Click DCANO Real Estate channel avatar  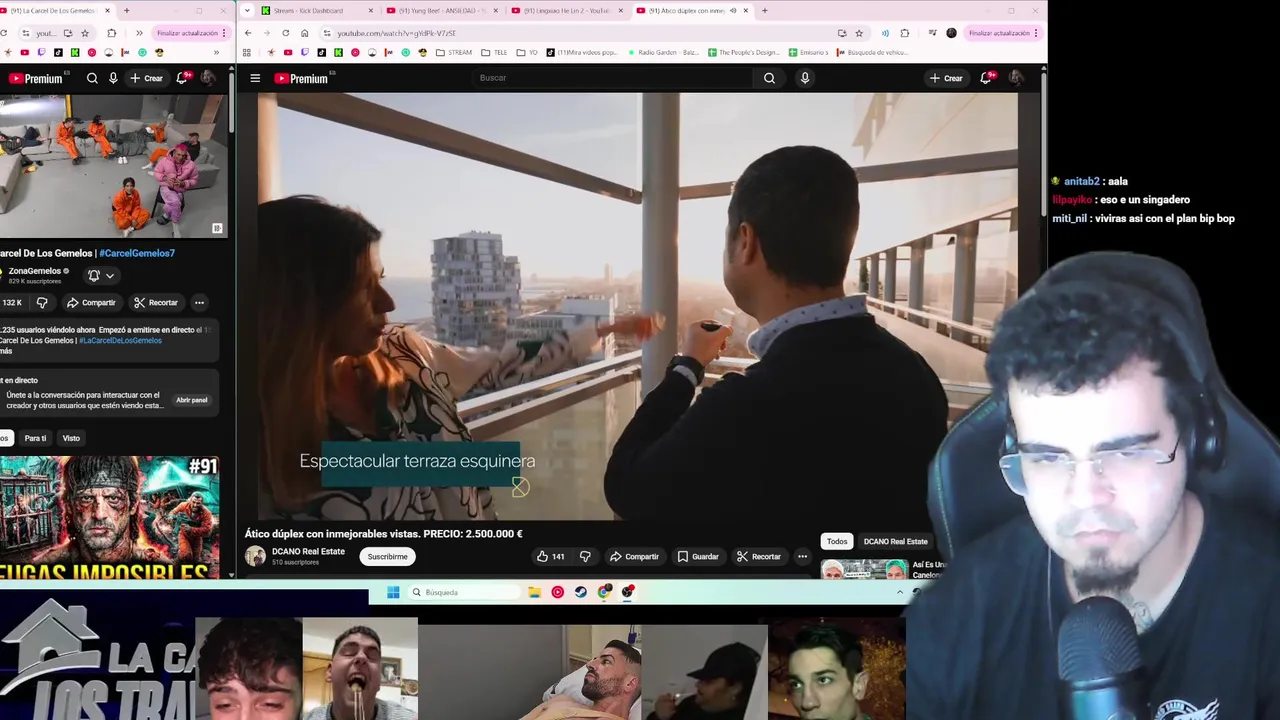click(x=255, y=556)
